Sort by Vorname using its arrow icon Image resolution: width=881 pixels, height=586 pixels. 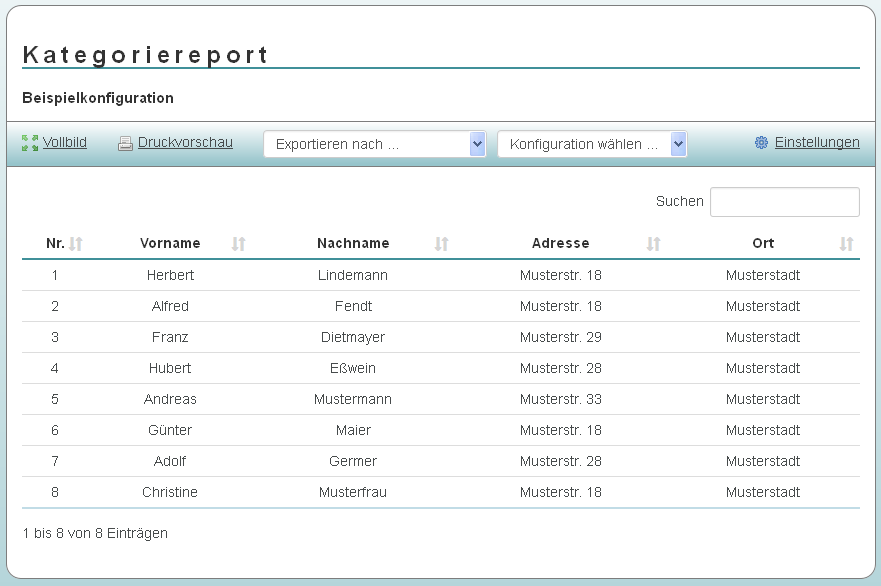click(x=239, y=244)
